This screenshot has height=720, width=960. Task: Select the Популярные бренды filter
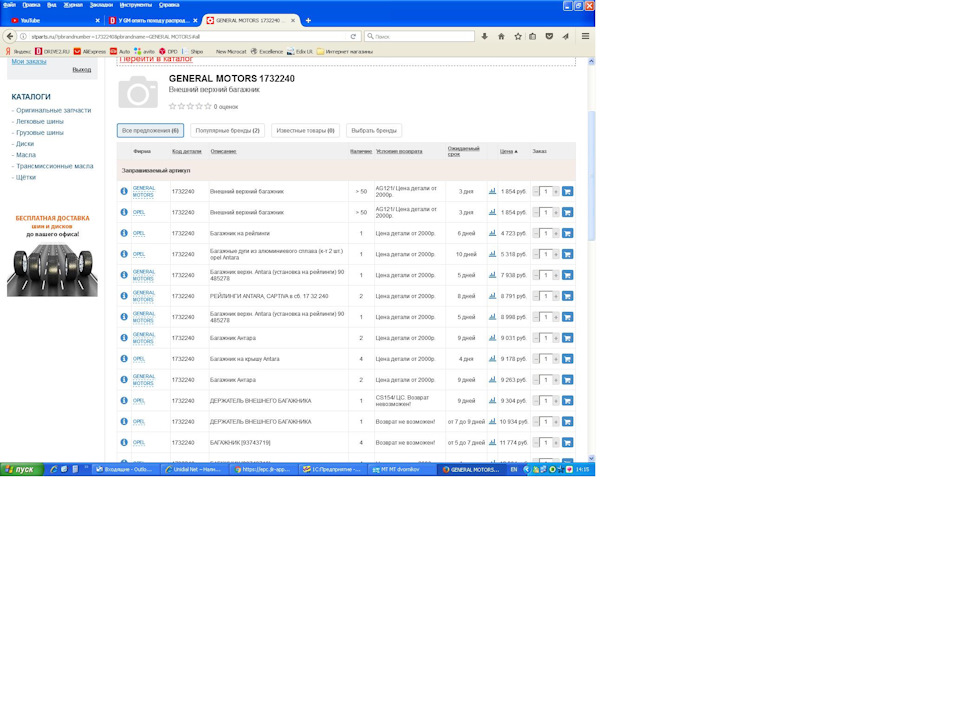(227, 130)
